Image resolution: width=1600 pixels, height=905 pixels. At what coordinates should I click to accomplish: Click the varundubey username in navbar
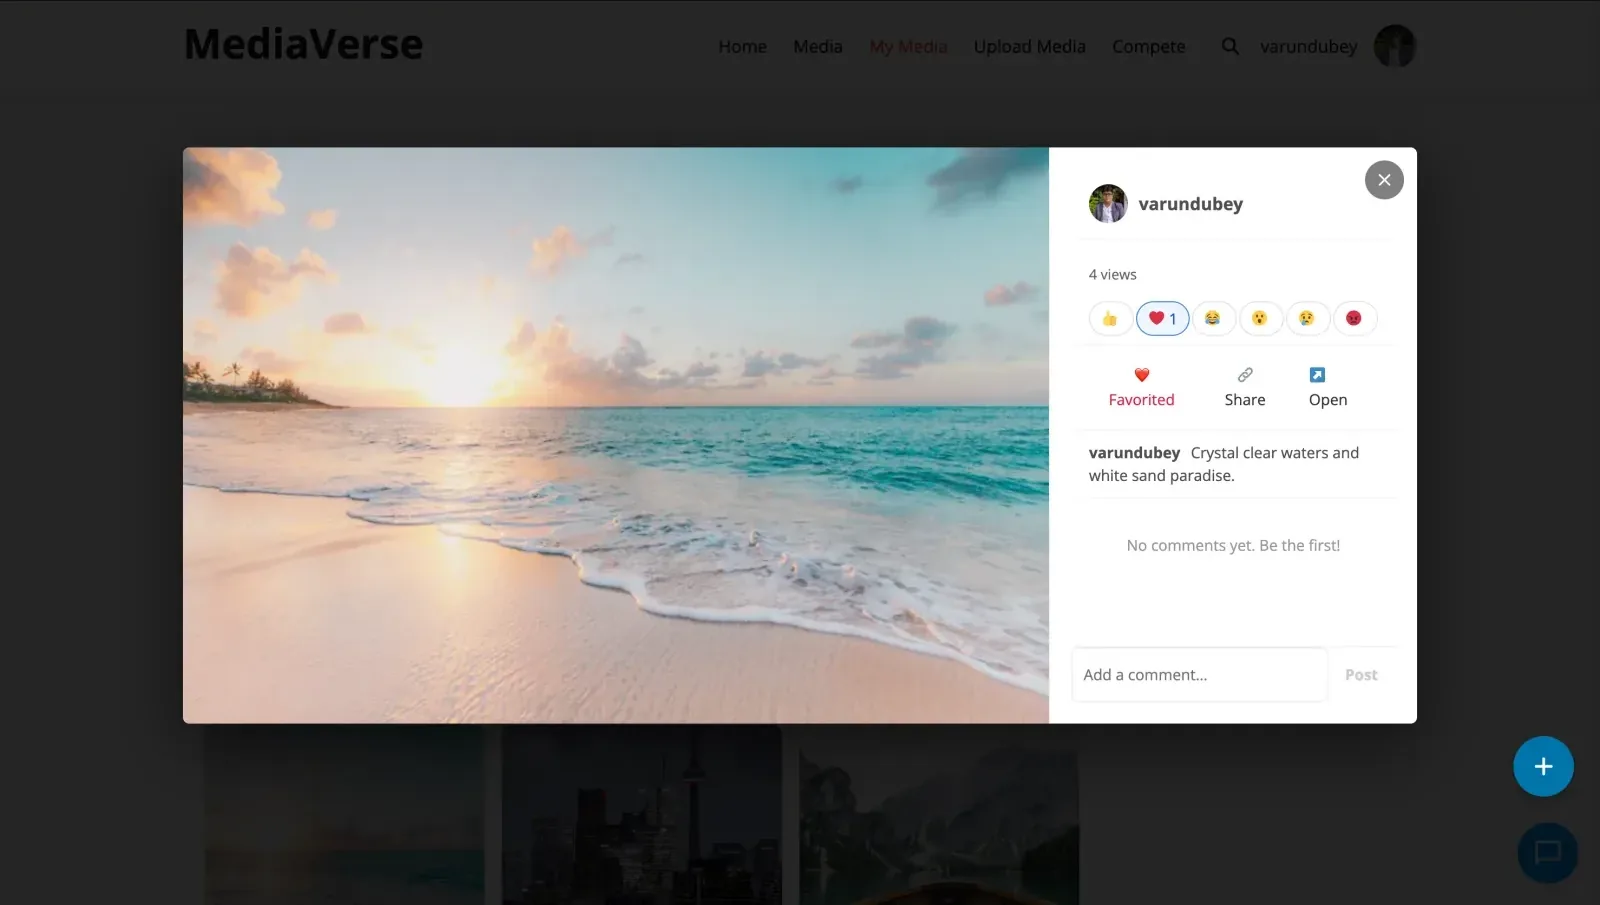[x=1308, y=47]
